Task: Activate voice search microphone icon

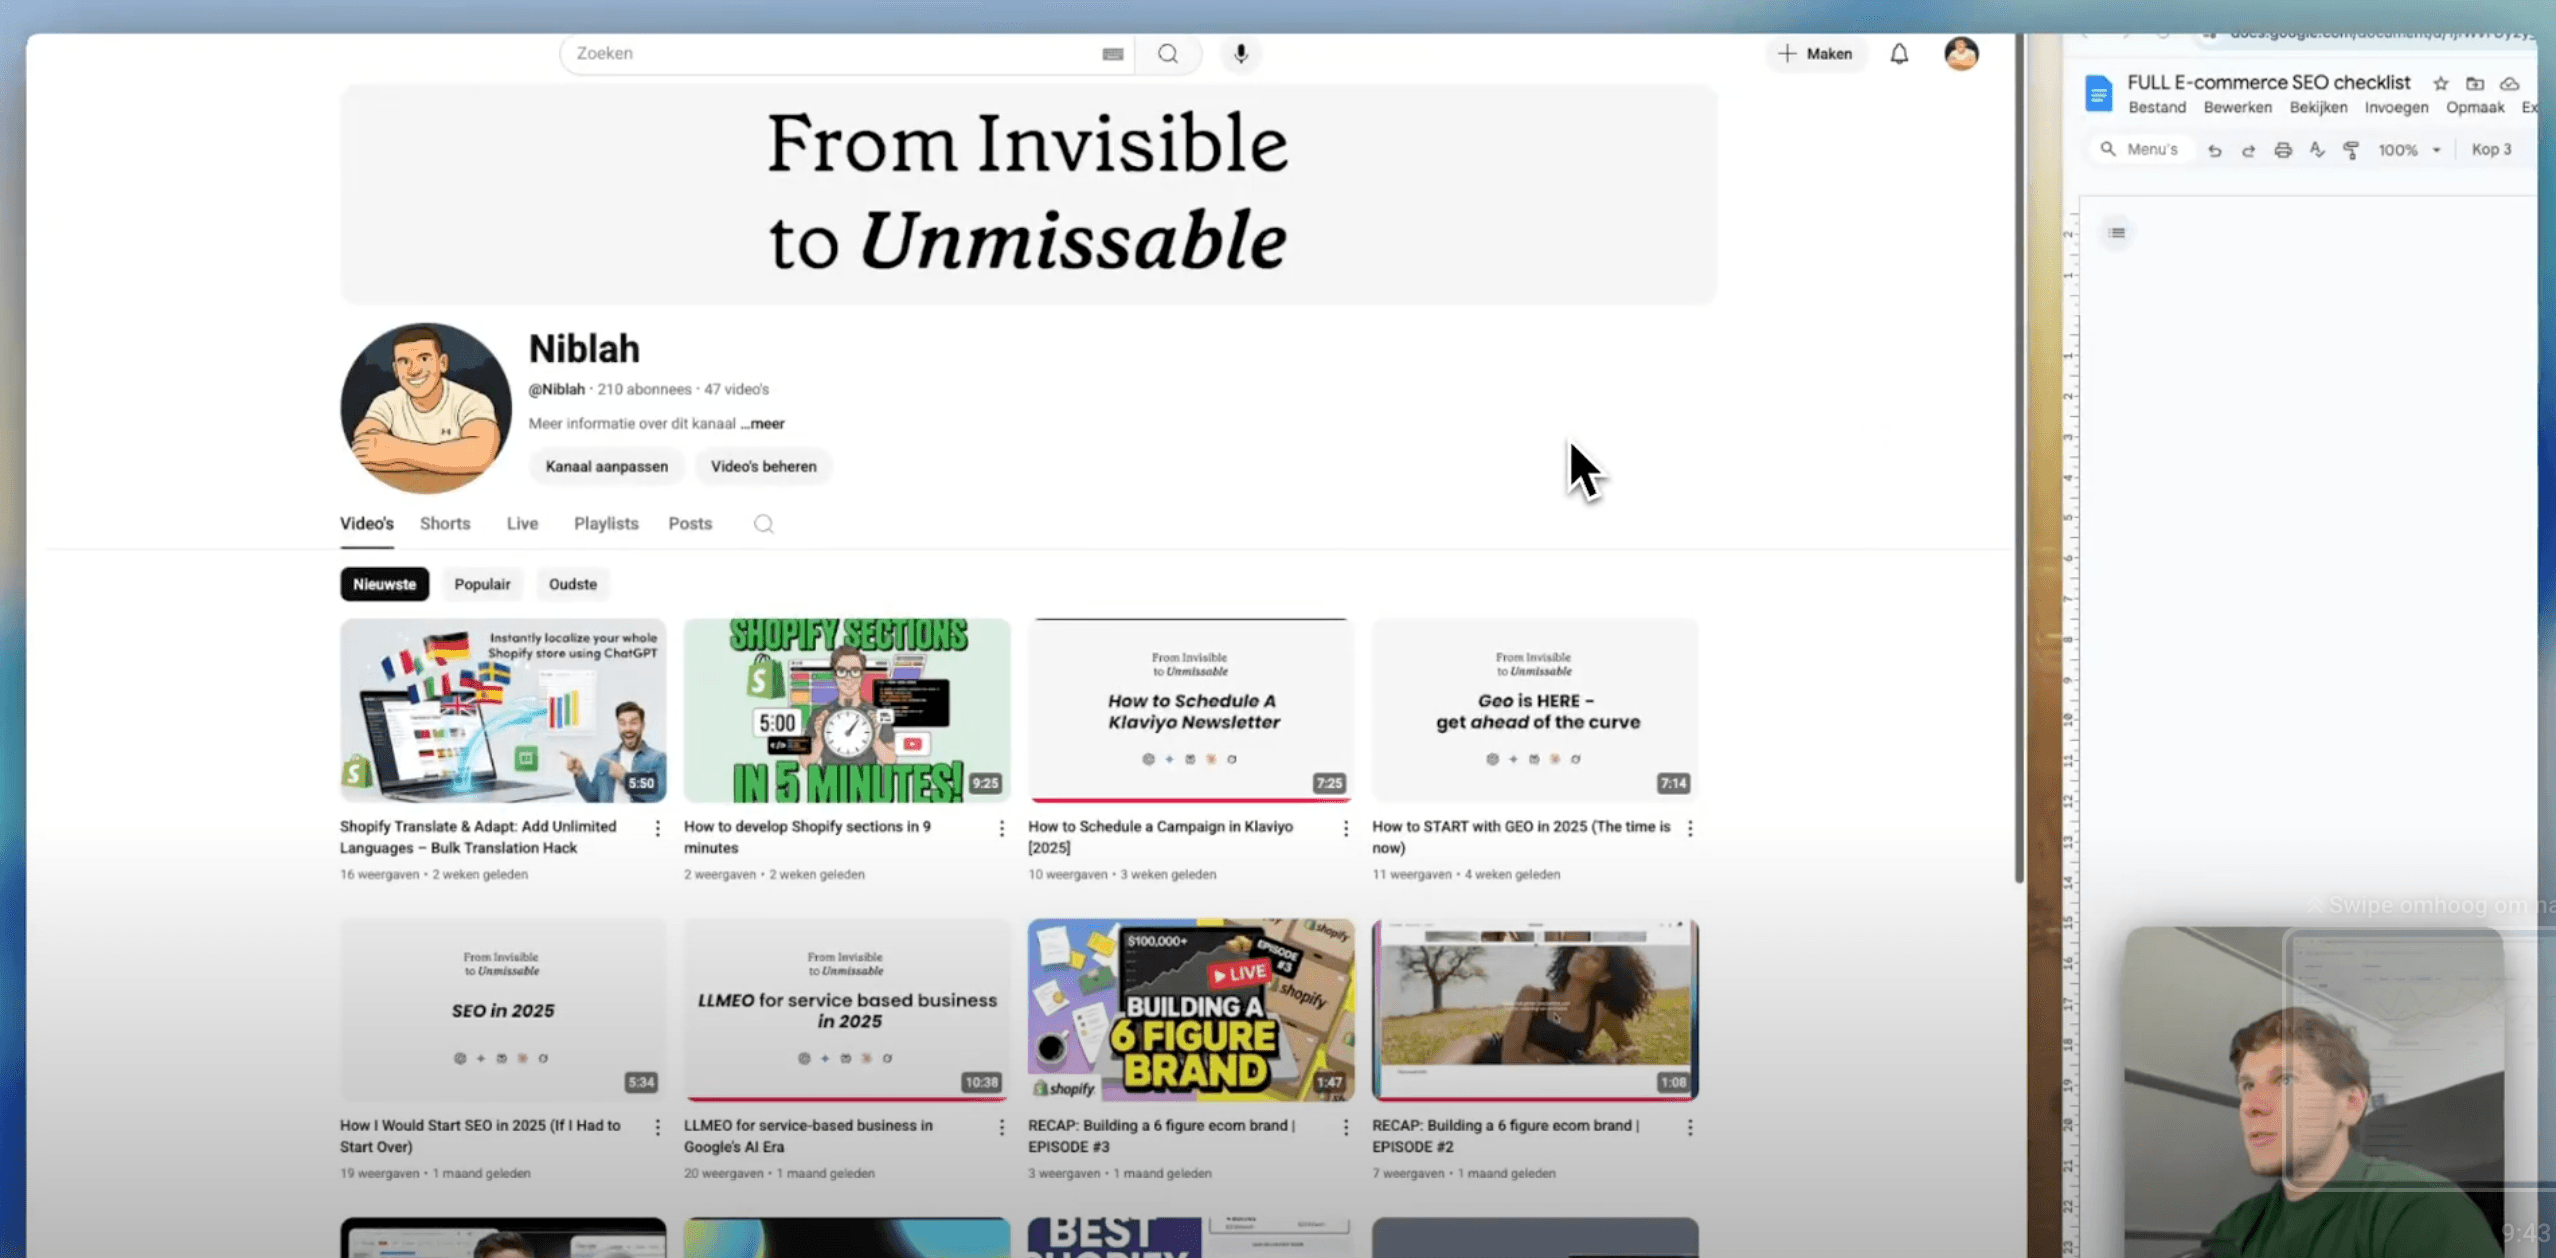Action: (1240, 54)
